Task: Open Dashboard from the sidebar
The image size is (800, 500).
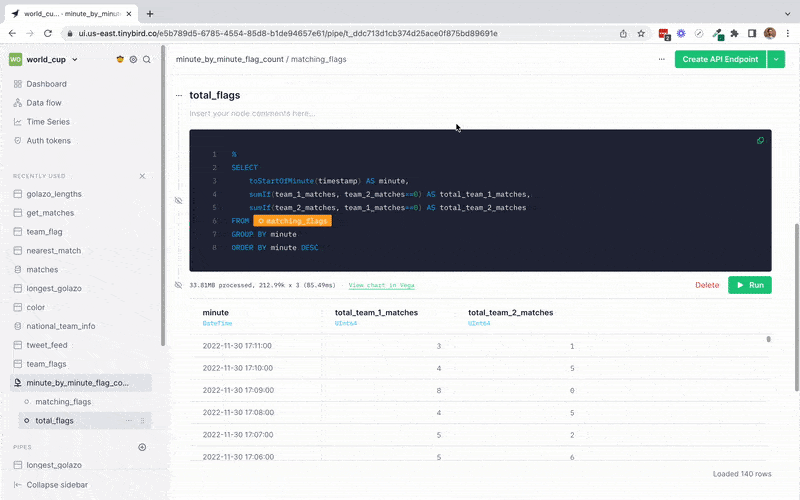Action: 46,84
